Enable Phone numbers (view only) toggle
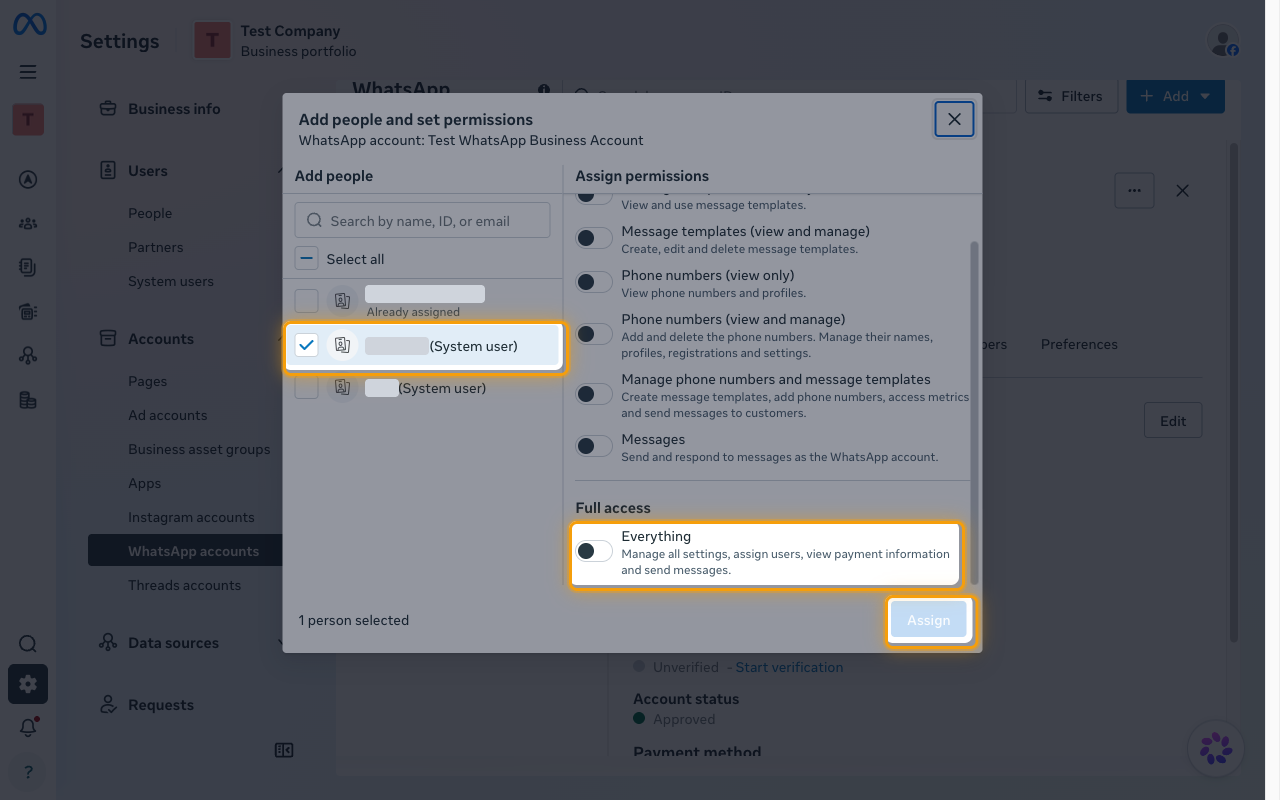The width and height of the screenshot is (1280, 800). pos(594,282)
